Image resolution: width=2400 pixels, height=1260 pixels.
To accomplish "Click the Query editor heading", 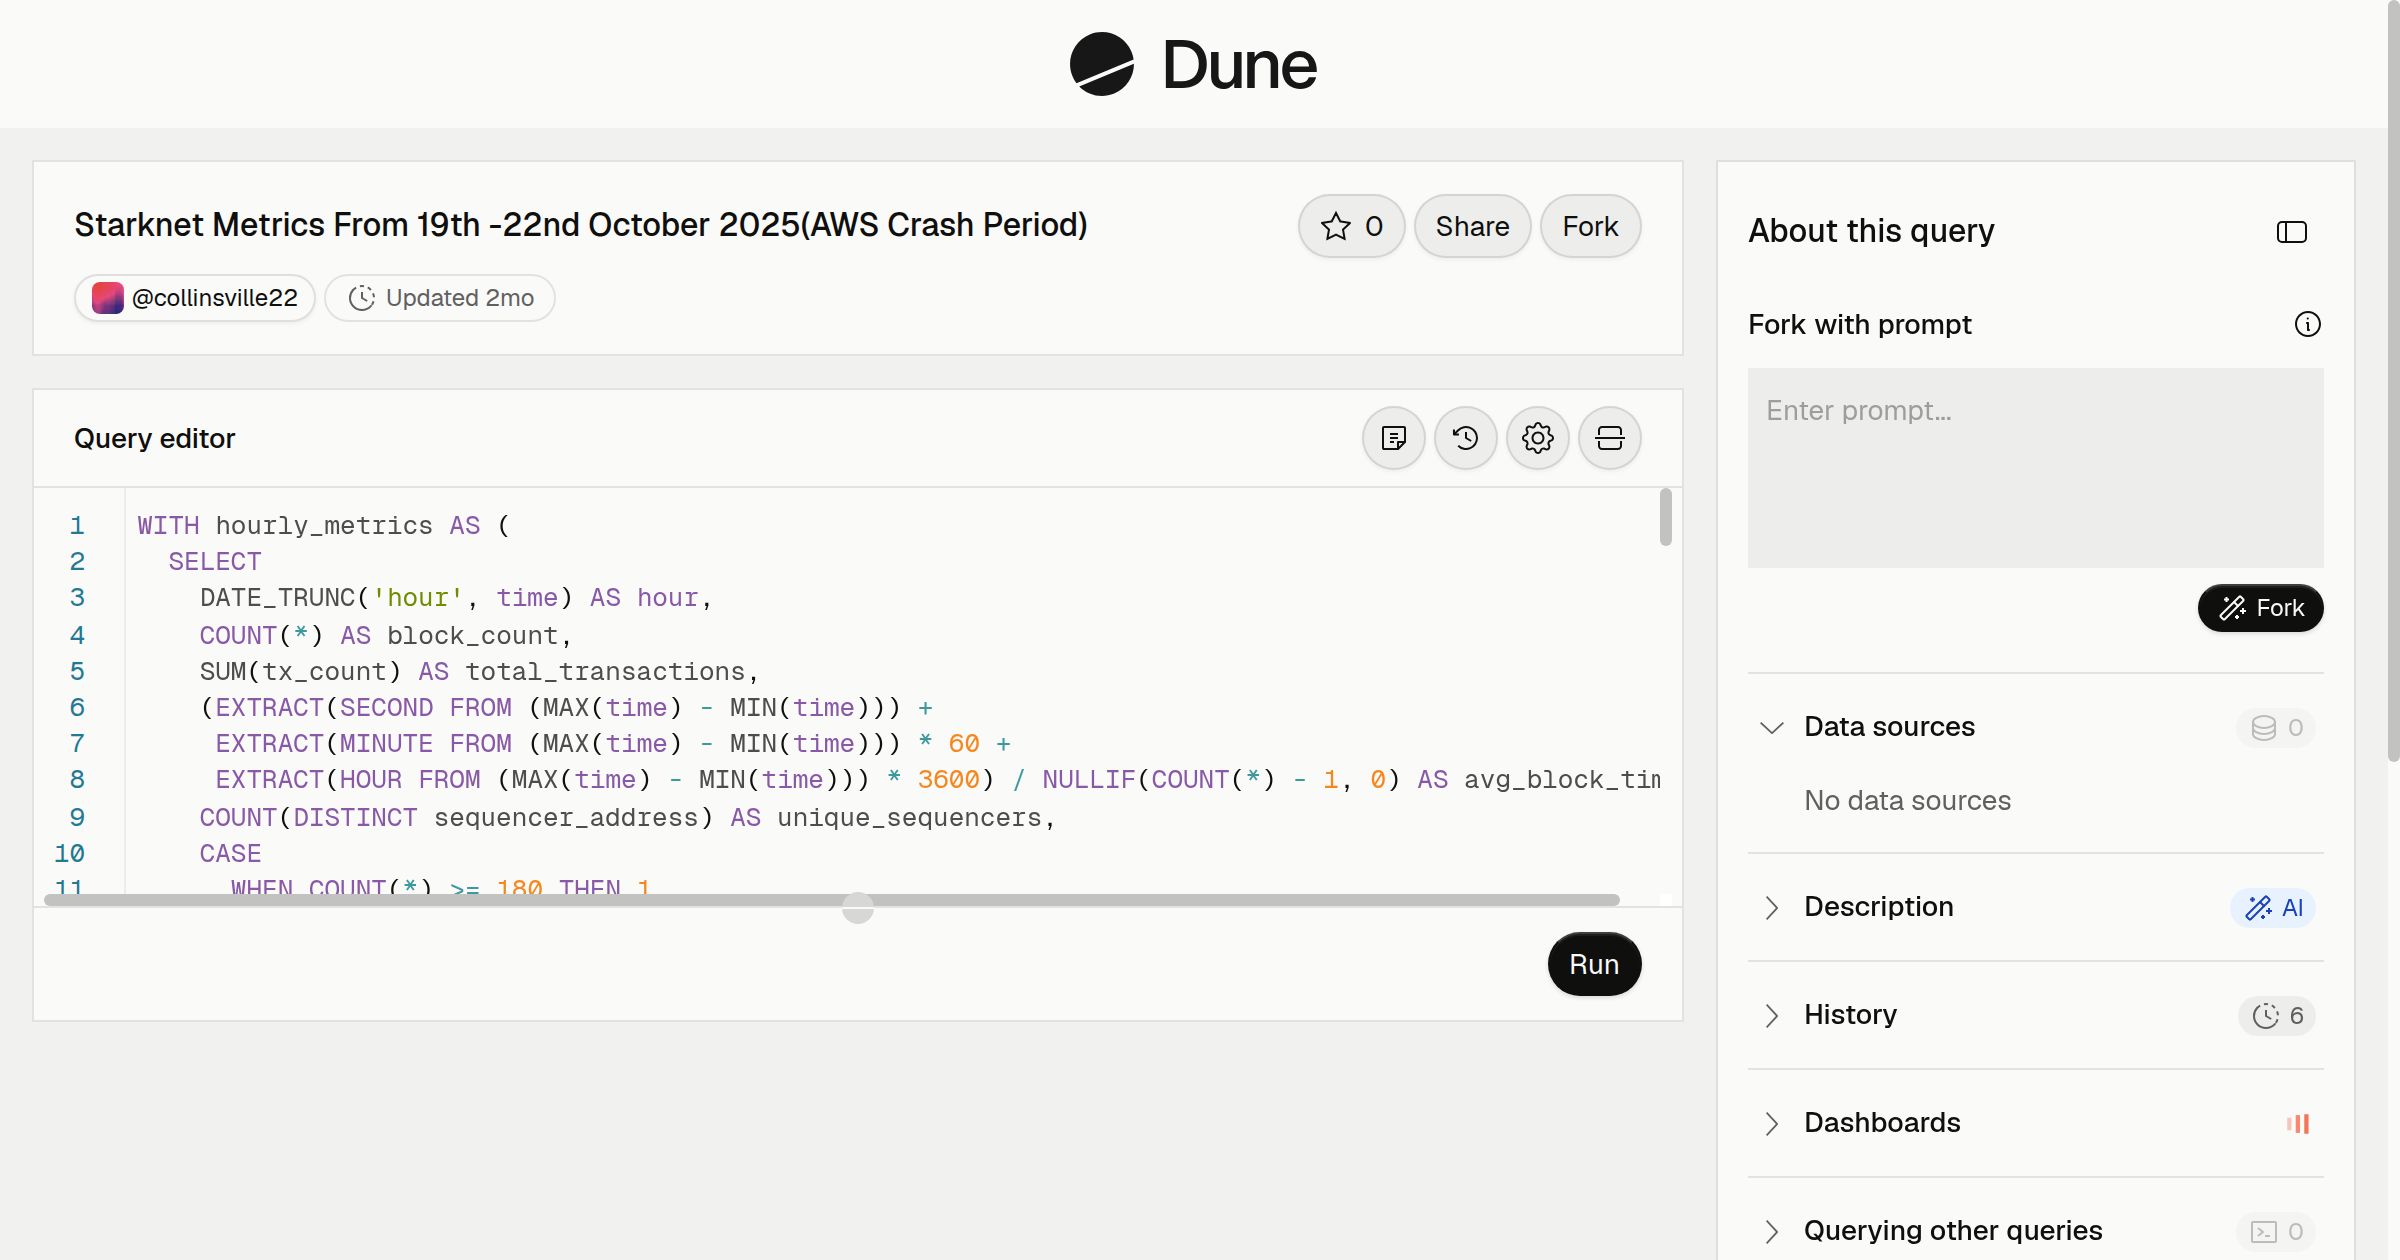I will tap(155, 438).
